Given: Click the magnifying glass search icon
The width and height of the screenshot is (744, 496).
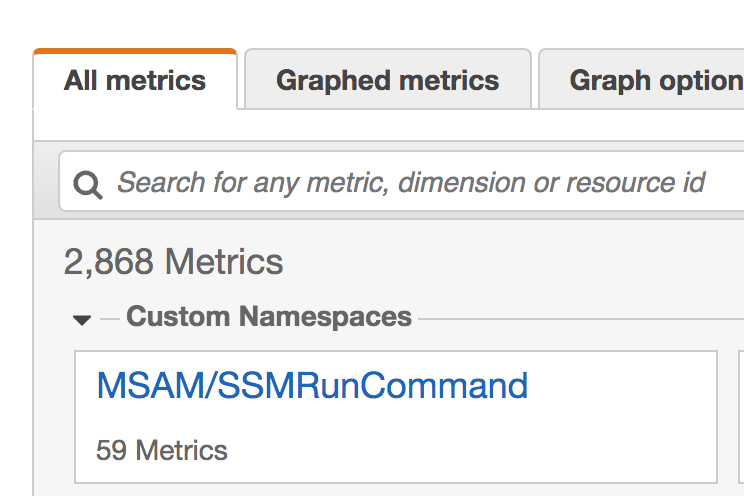Looking at the screenshot, I should pyautogui.click(x=88, y=185).
